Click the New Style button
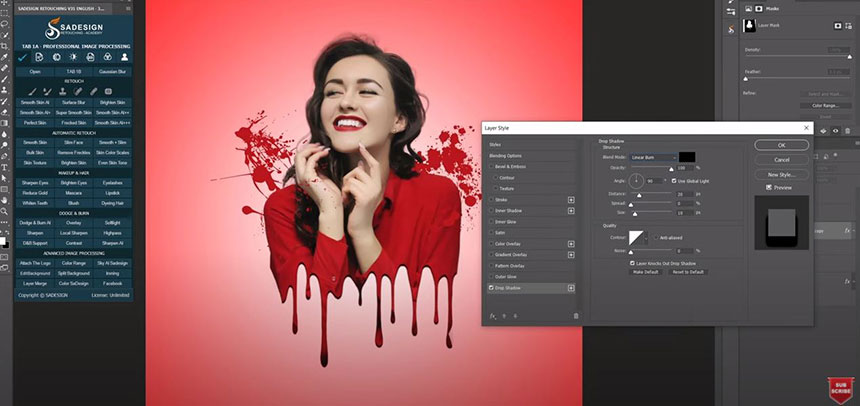This screenshot has width=860, height=406. [782, 174]
